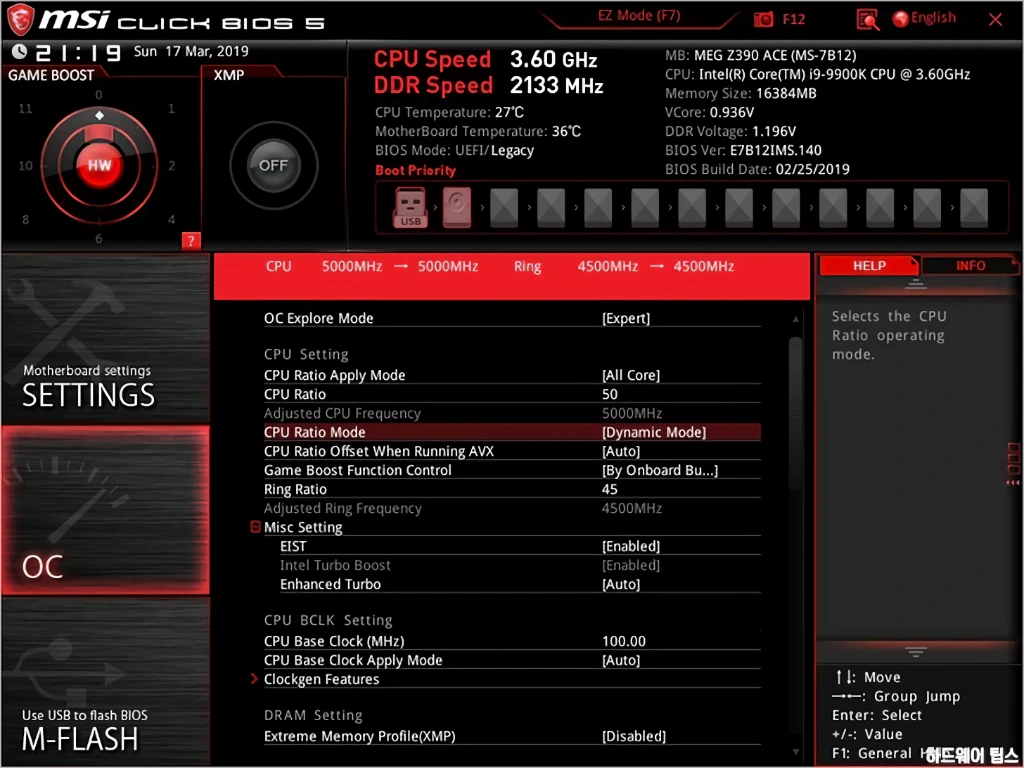Click the clock icon beside the time
The height and width of the screenshot is (768, 1024).
pyautogui.click(x=19, y=52)
